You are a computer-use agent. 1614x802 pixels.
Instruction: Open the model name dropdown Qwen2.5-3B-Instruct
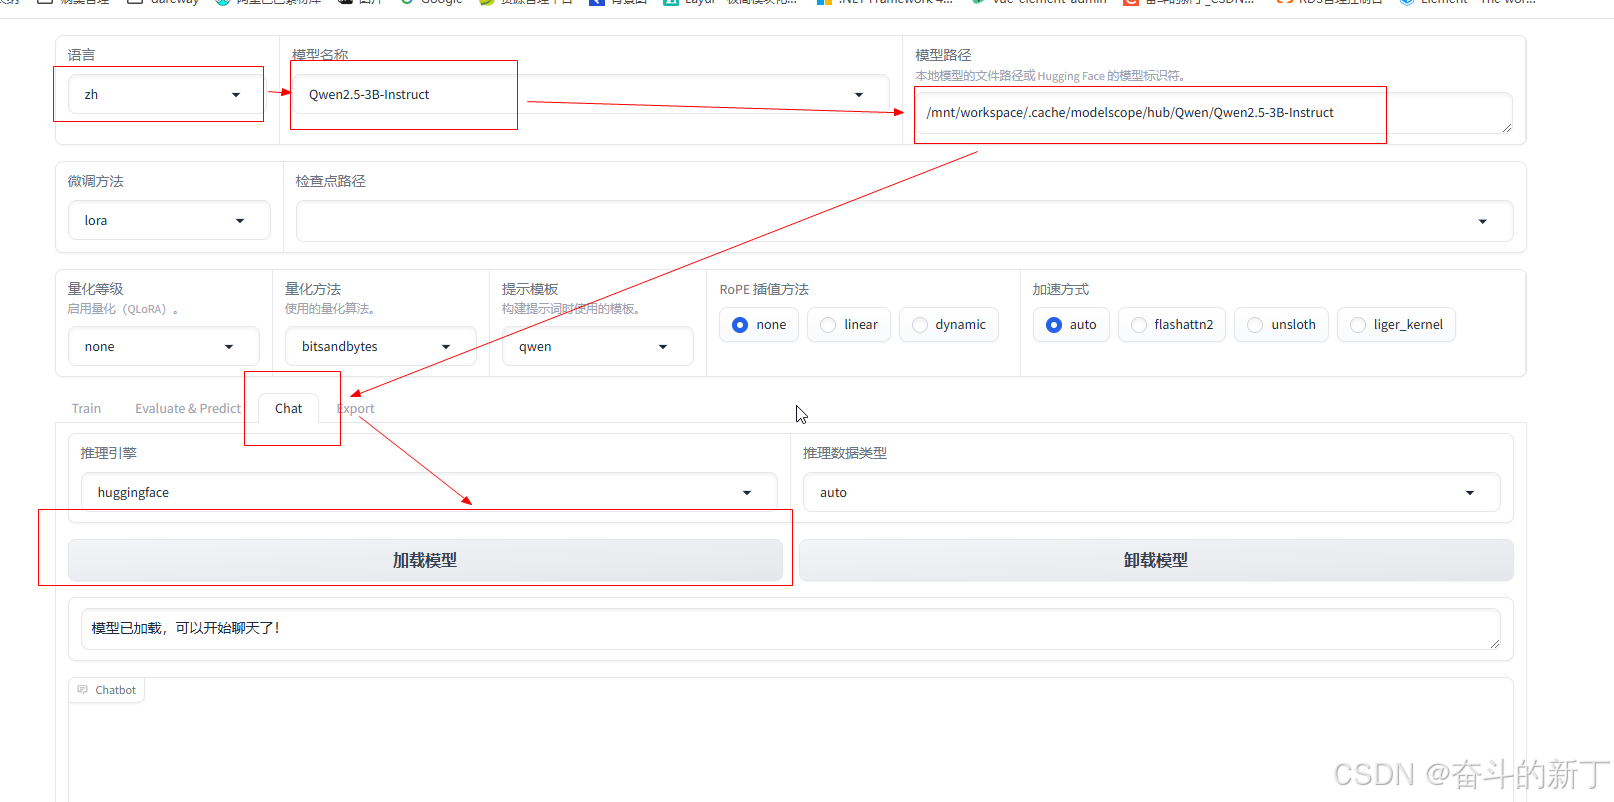click(590, 95)
